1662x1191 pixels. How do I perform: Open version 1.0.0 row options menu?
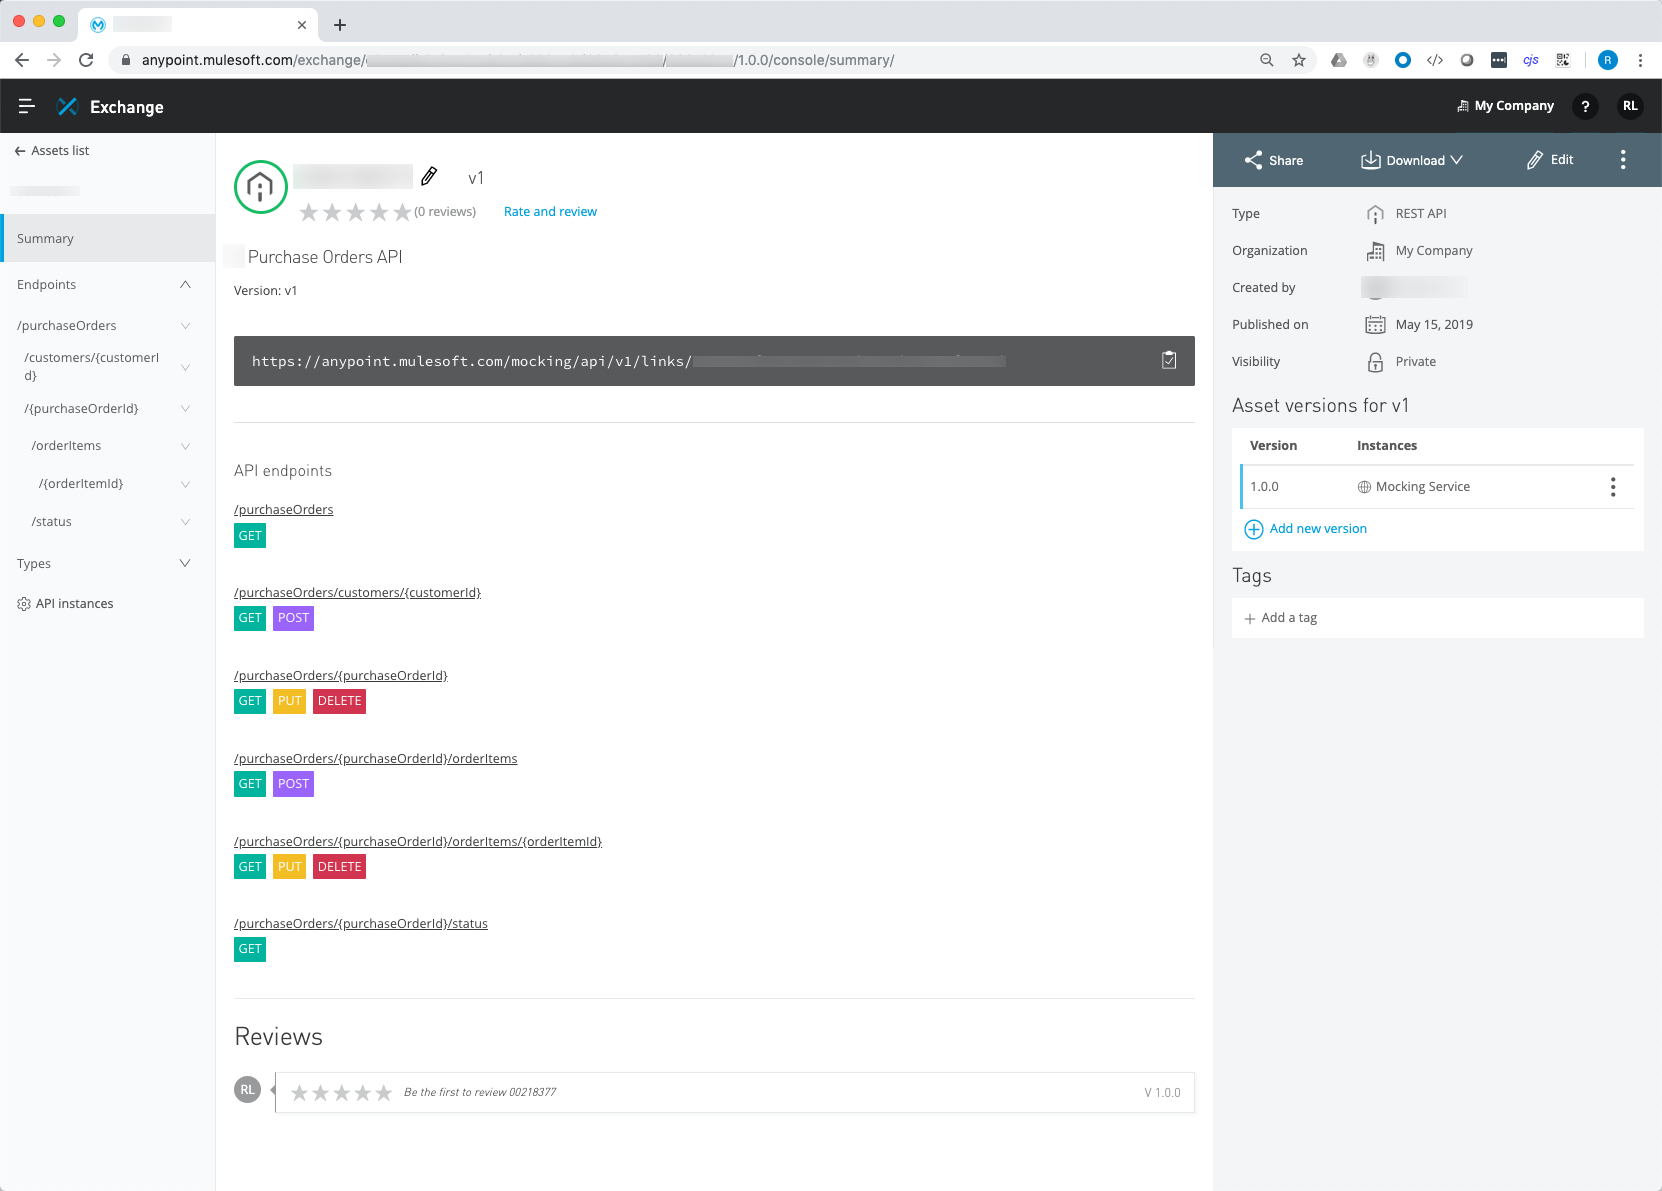pyautogui.click(x=1612, y=487)
